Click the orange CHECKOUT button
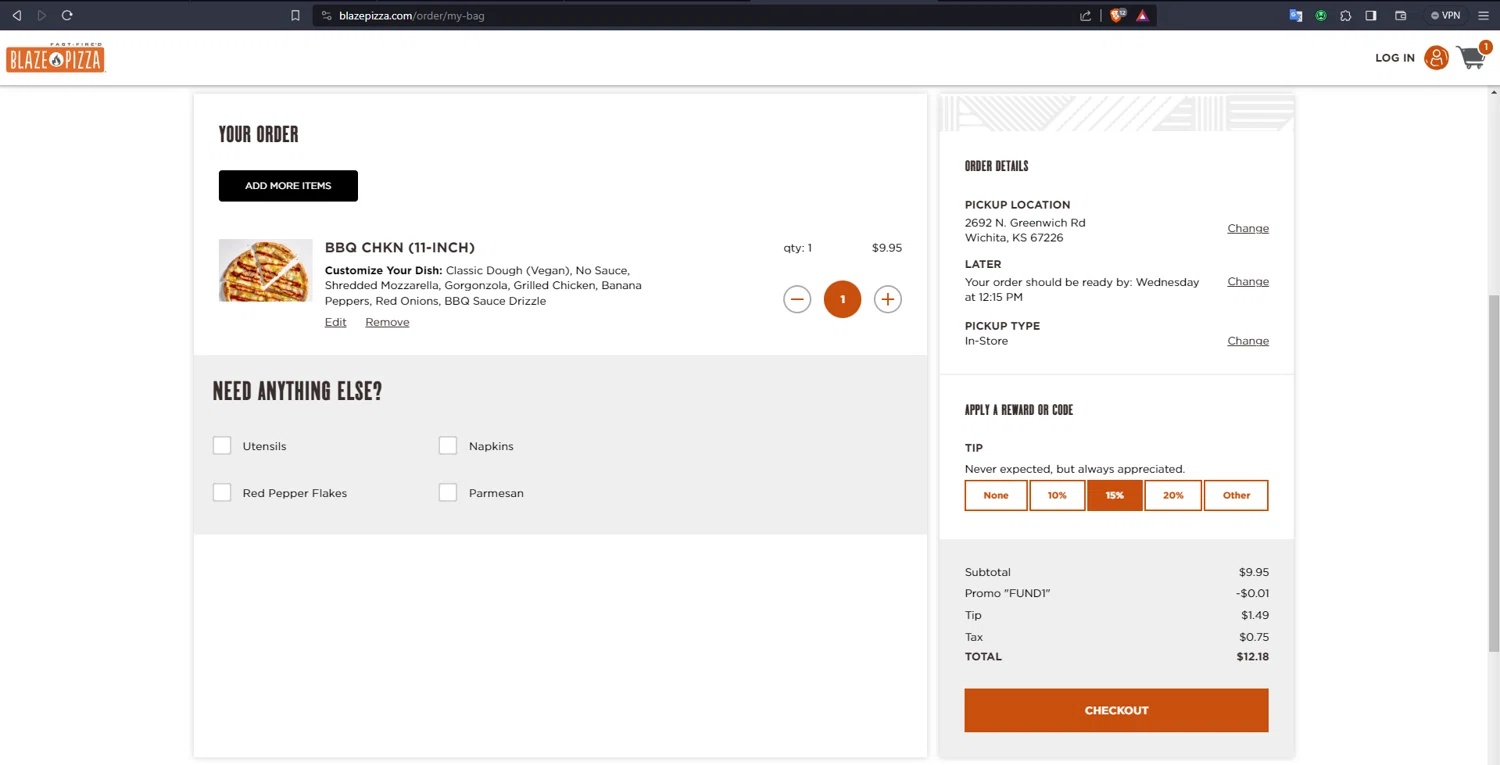This screenshot has width=1500, height=765. (x=1116, y=710)
